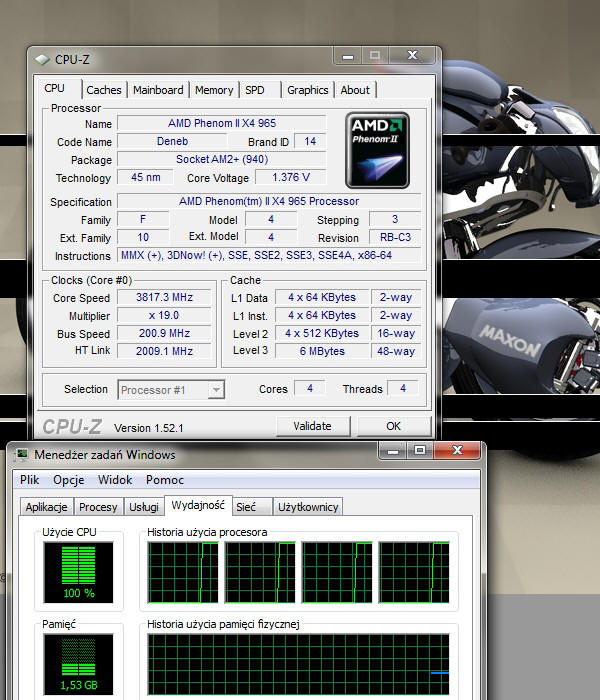This screenshot has width=600, height=700.
Task: Click the Core Voltage value 1.376 V
Action: 291,177
